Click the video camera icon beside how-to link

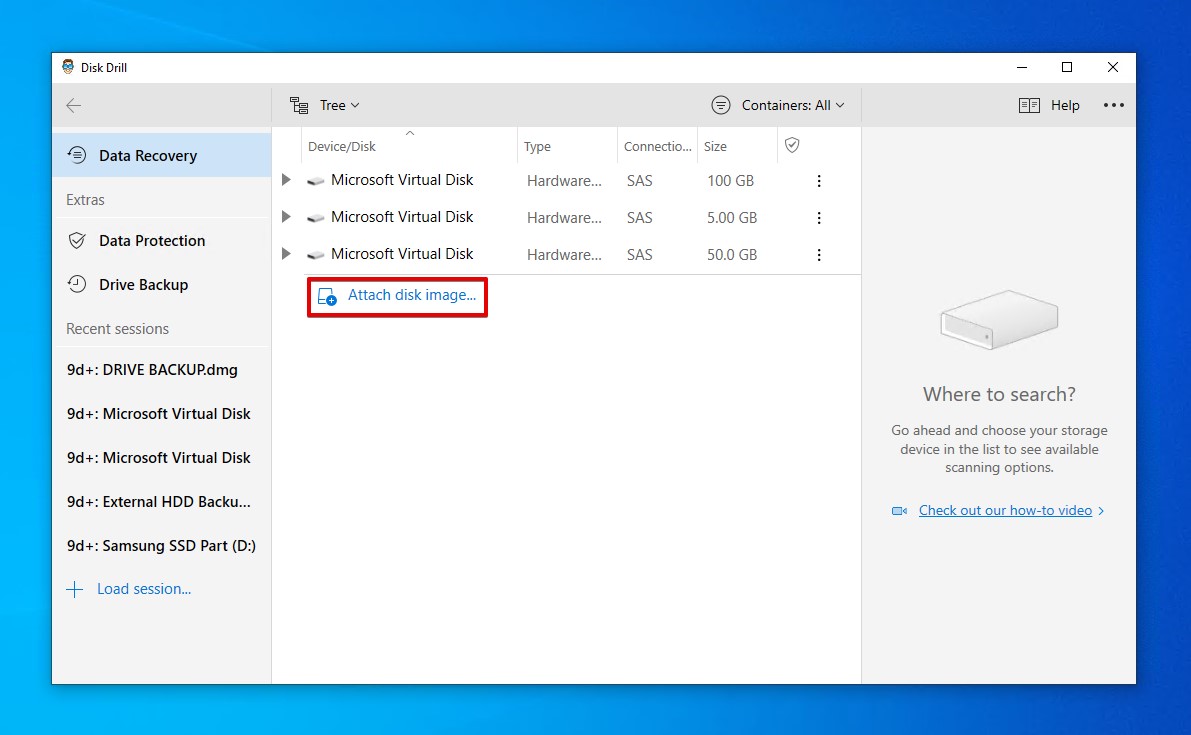(x=899, y=511)
